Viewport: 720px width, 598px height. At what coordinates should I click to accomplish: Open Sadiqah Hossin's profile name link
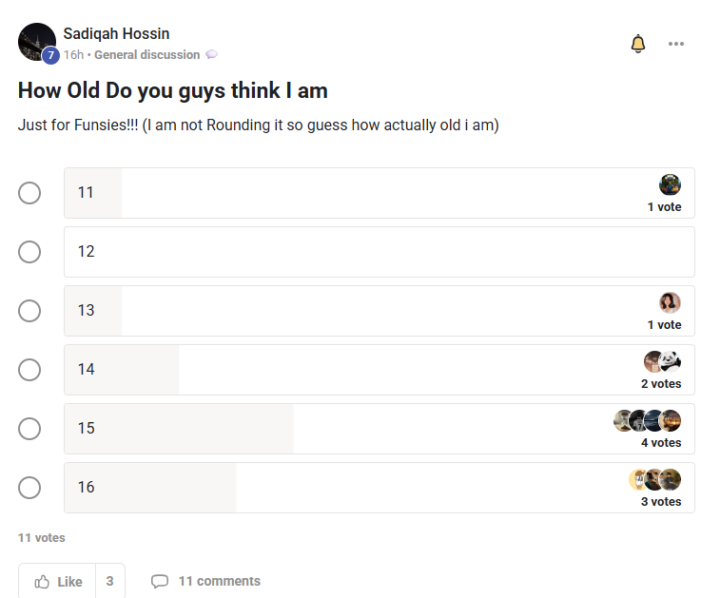point(116,34)
